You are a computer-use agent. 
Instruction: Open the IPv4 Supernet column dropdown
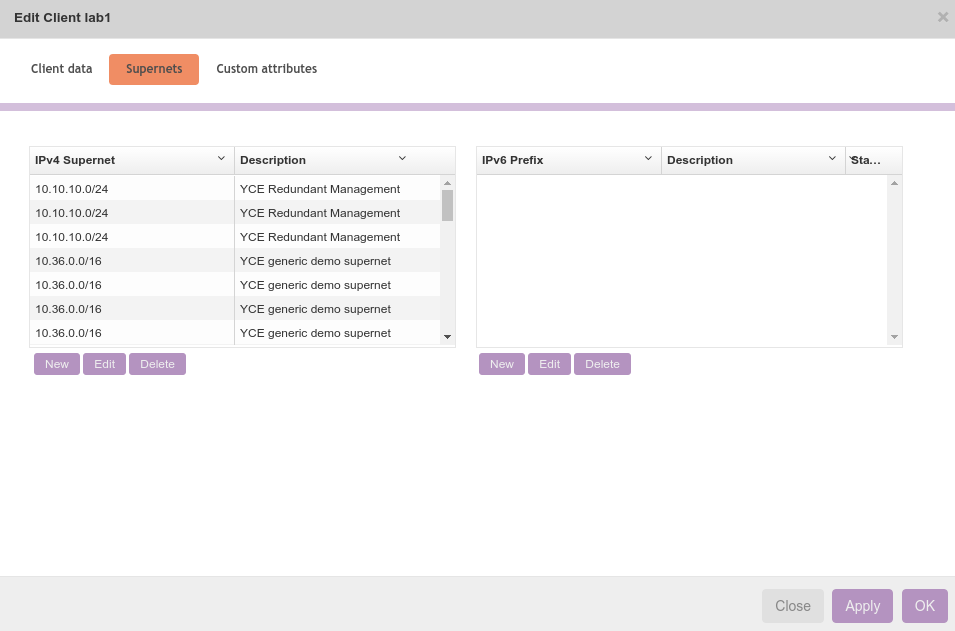click(221, 159)
